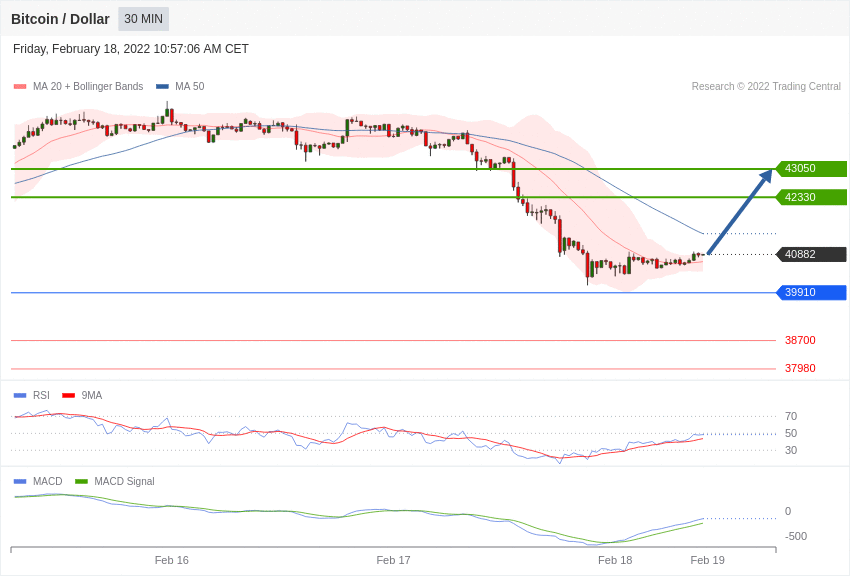Click the 38700 support level value

(800, 340)
